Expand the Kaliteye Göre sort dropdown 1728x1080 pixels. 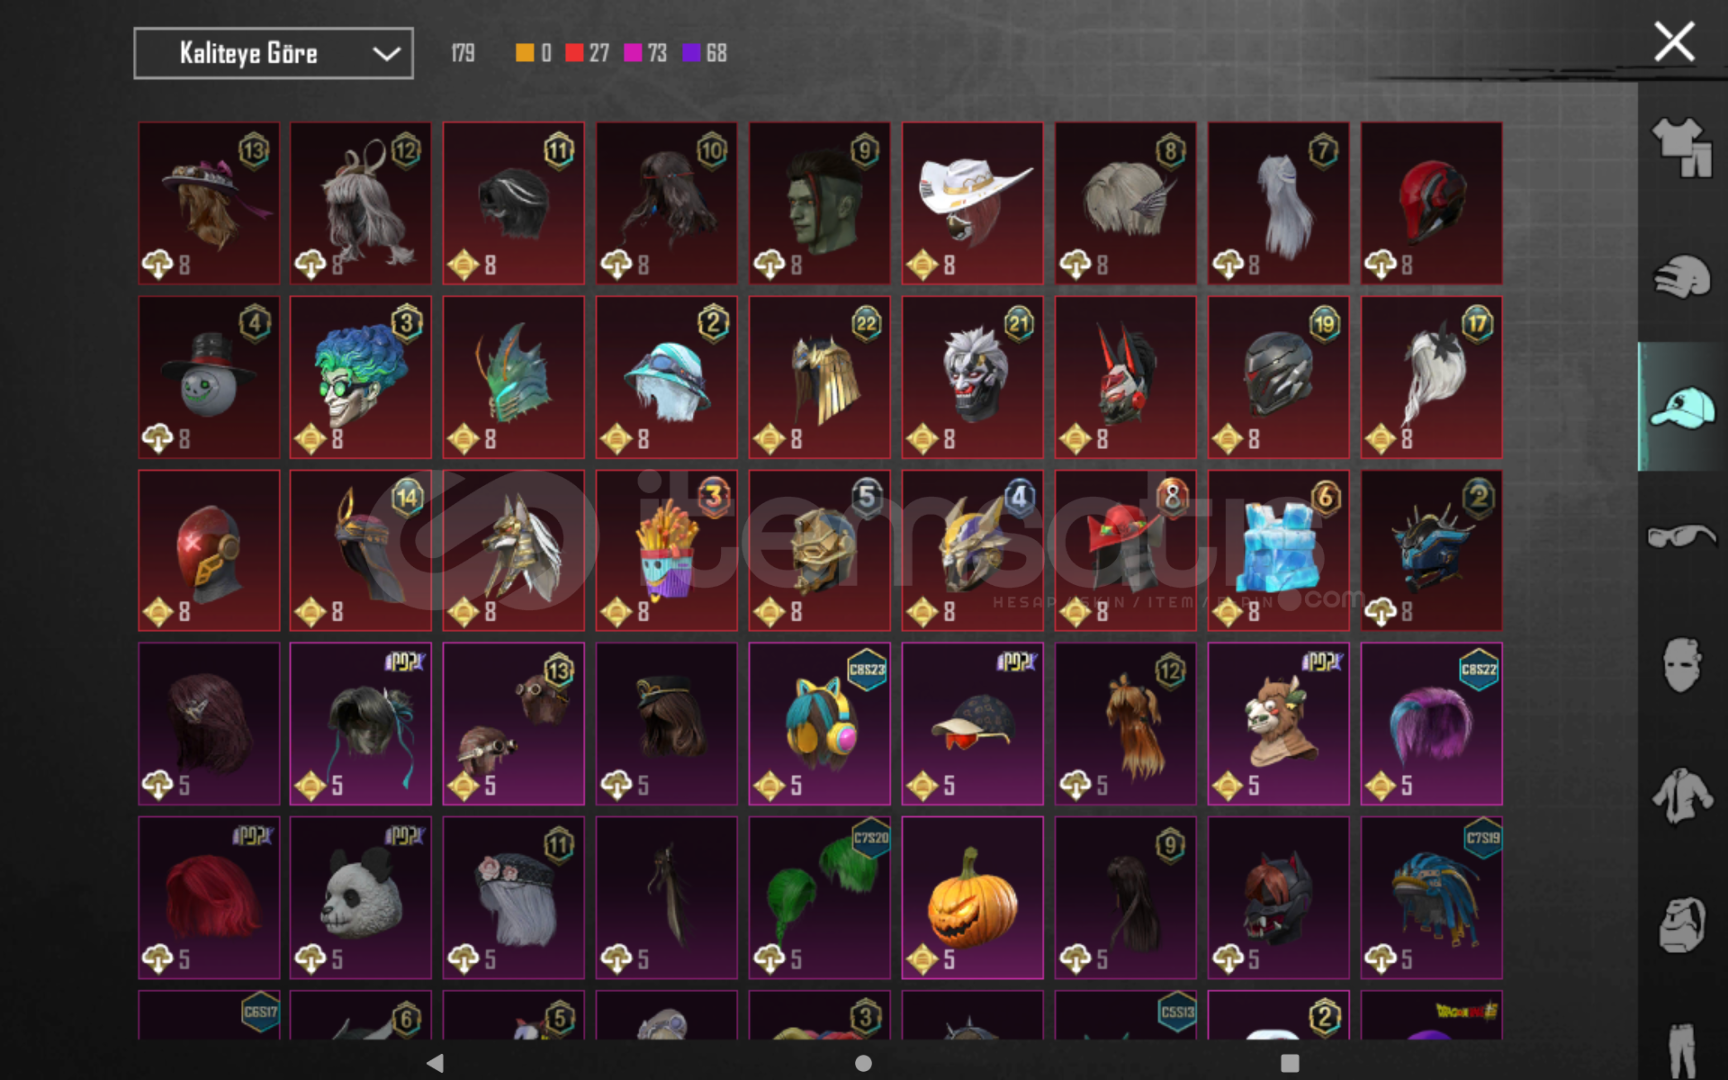tap(273, 53)
